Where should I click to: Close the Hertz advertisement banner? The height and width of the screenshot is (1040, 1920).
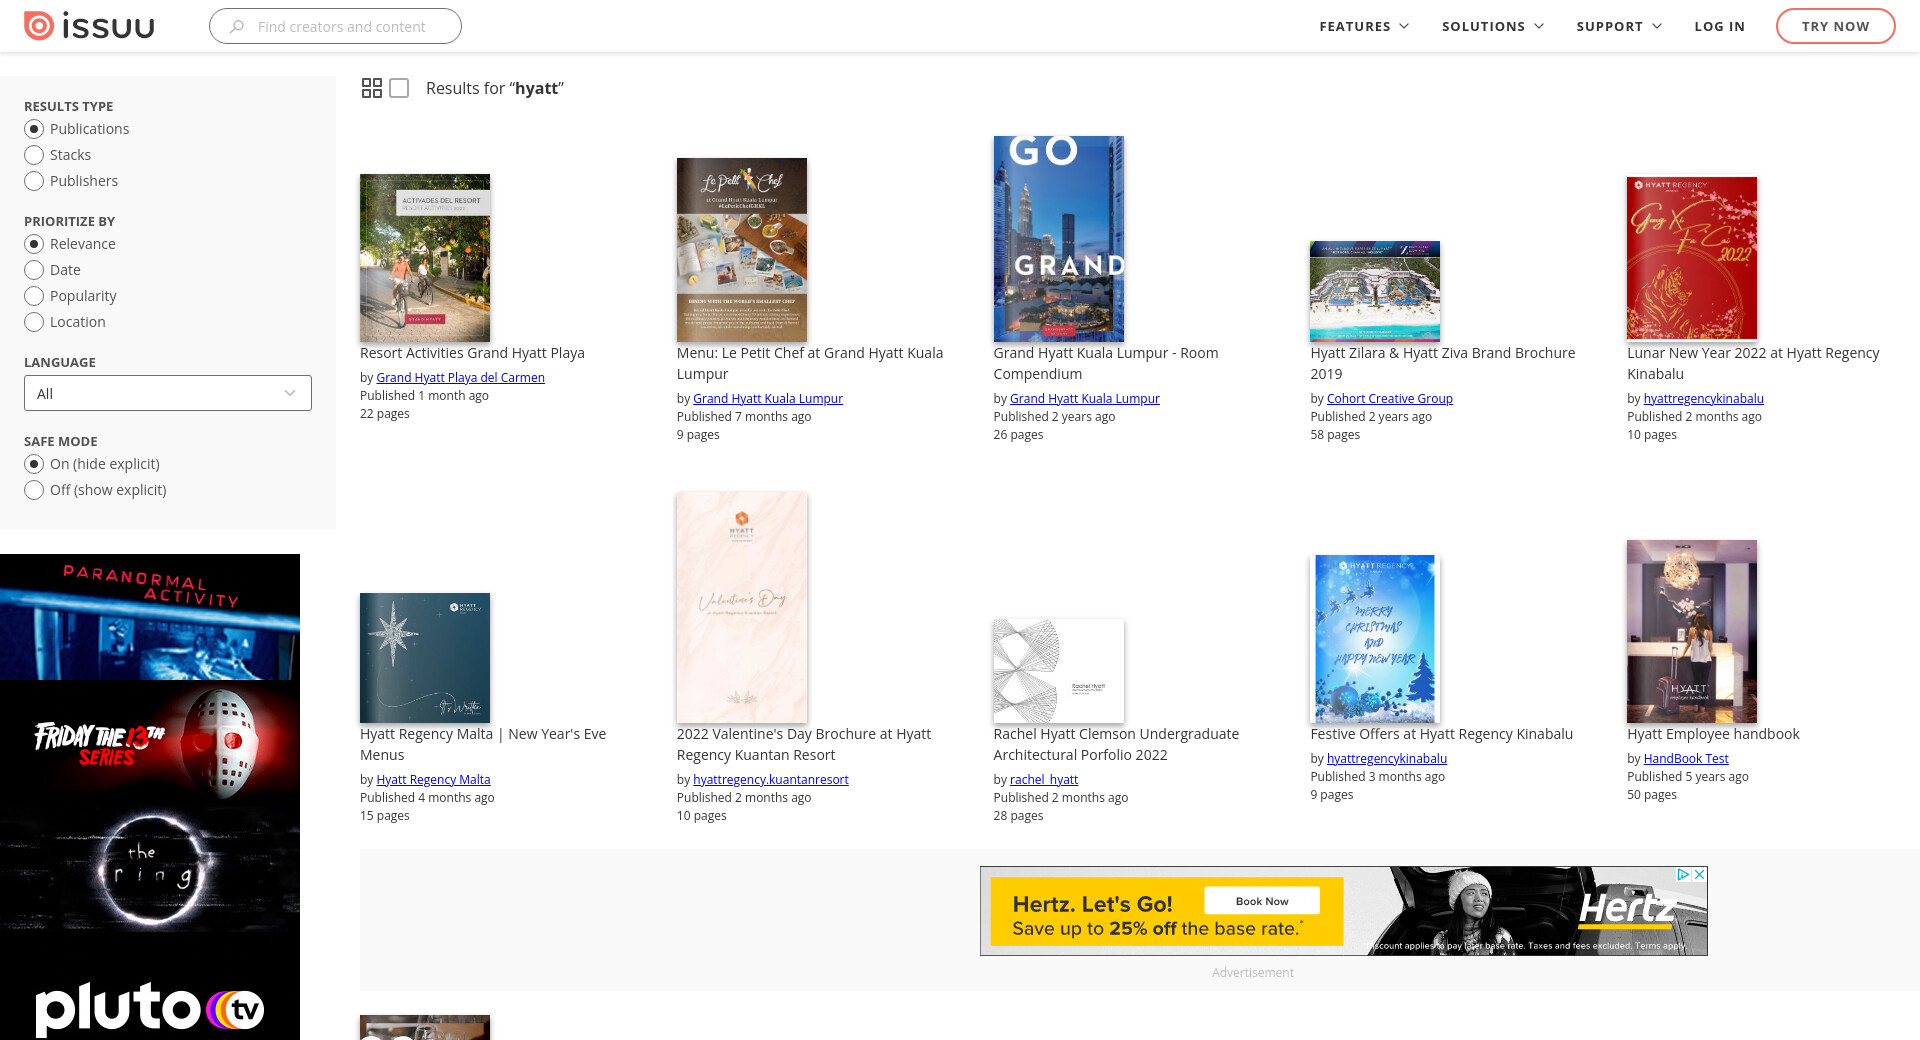[x=1699, y=874]
